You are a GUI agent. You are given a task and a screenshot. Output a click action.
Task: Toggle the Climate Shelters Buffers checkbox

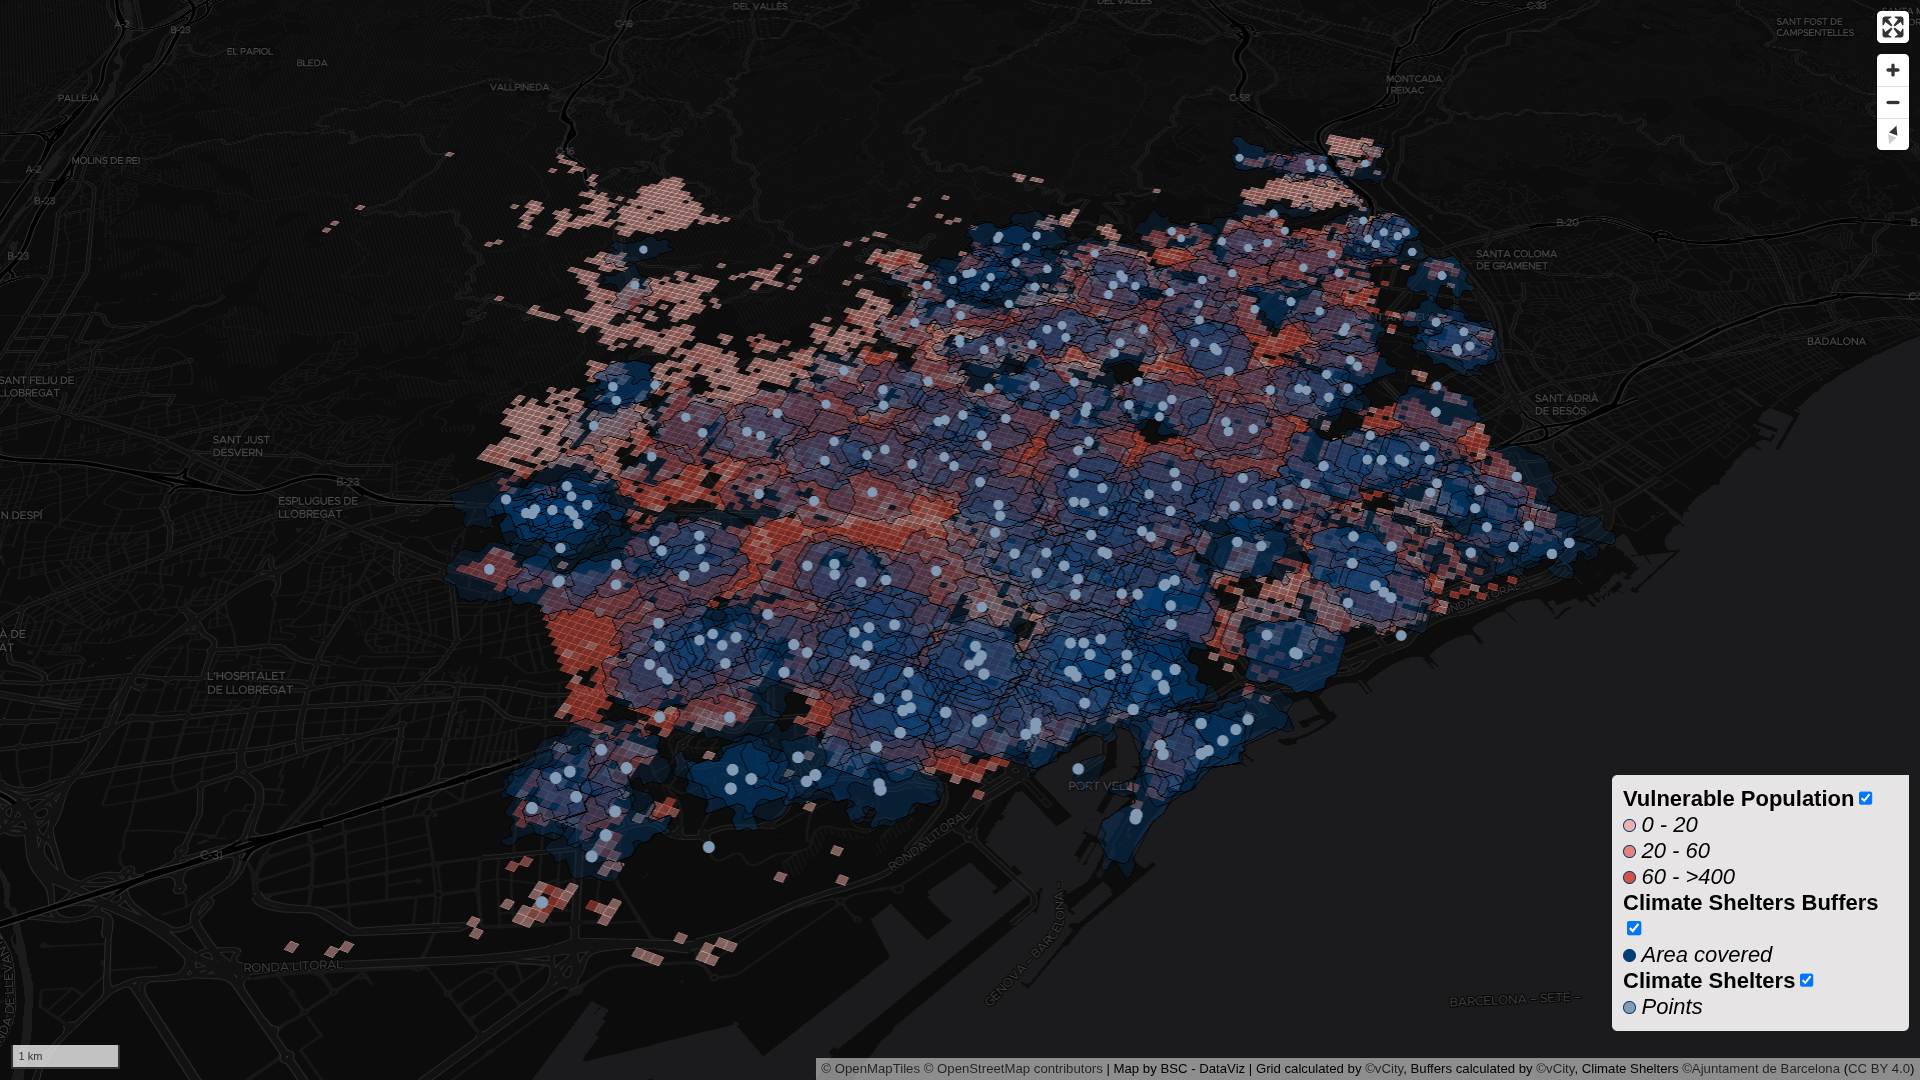click(1634, 928)
